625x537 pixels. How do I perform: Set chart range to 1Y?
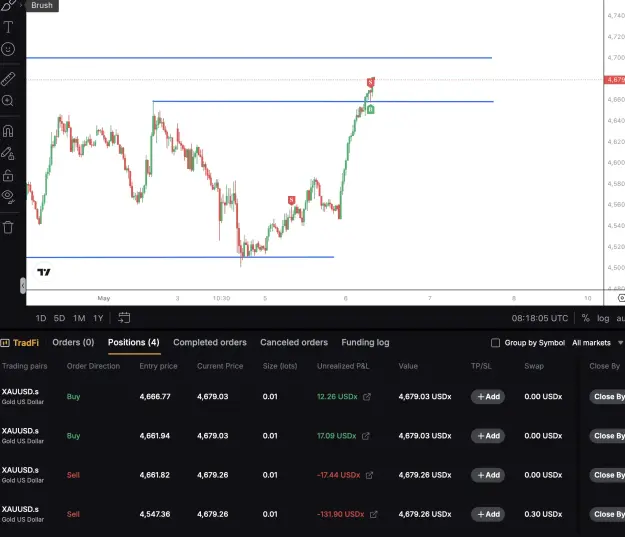tap(98, 318)
